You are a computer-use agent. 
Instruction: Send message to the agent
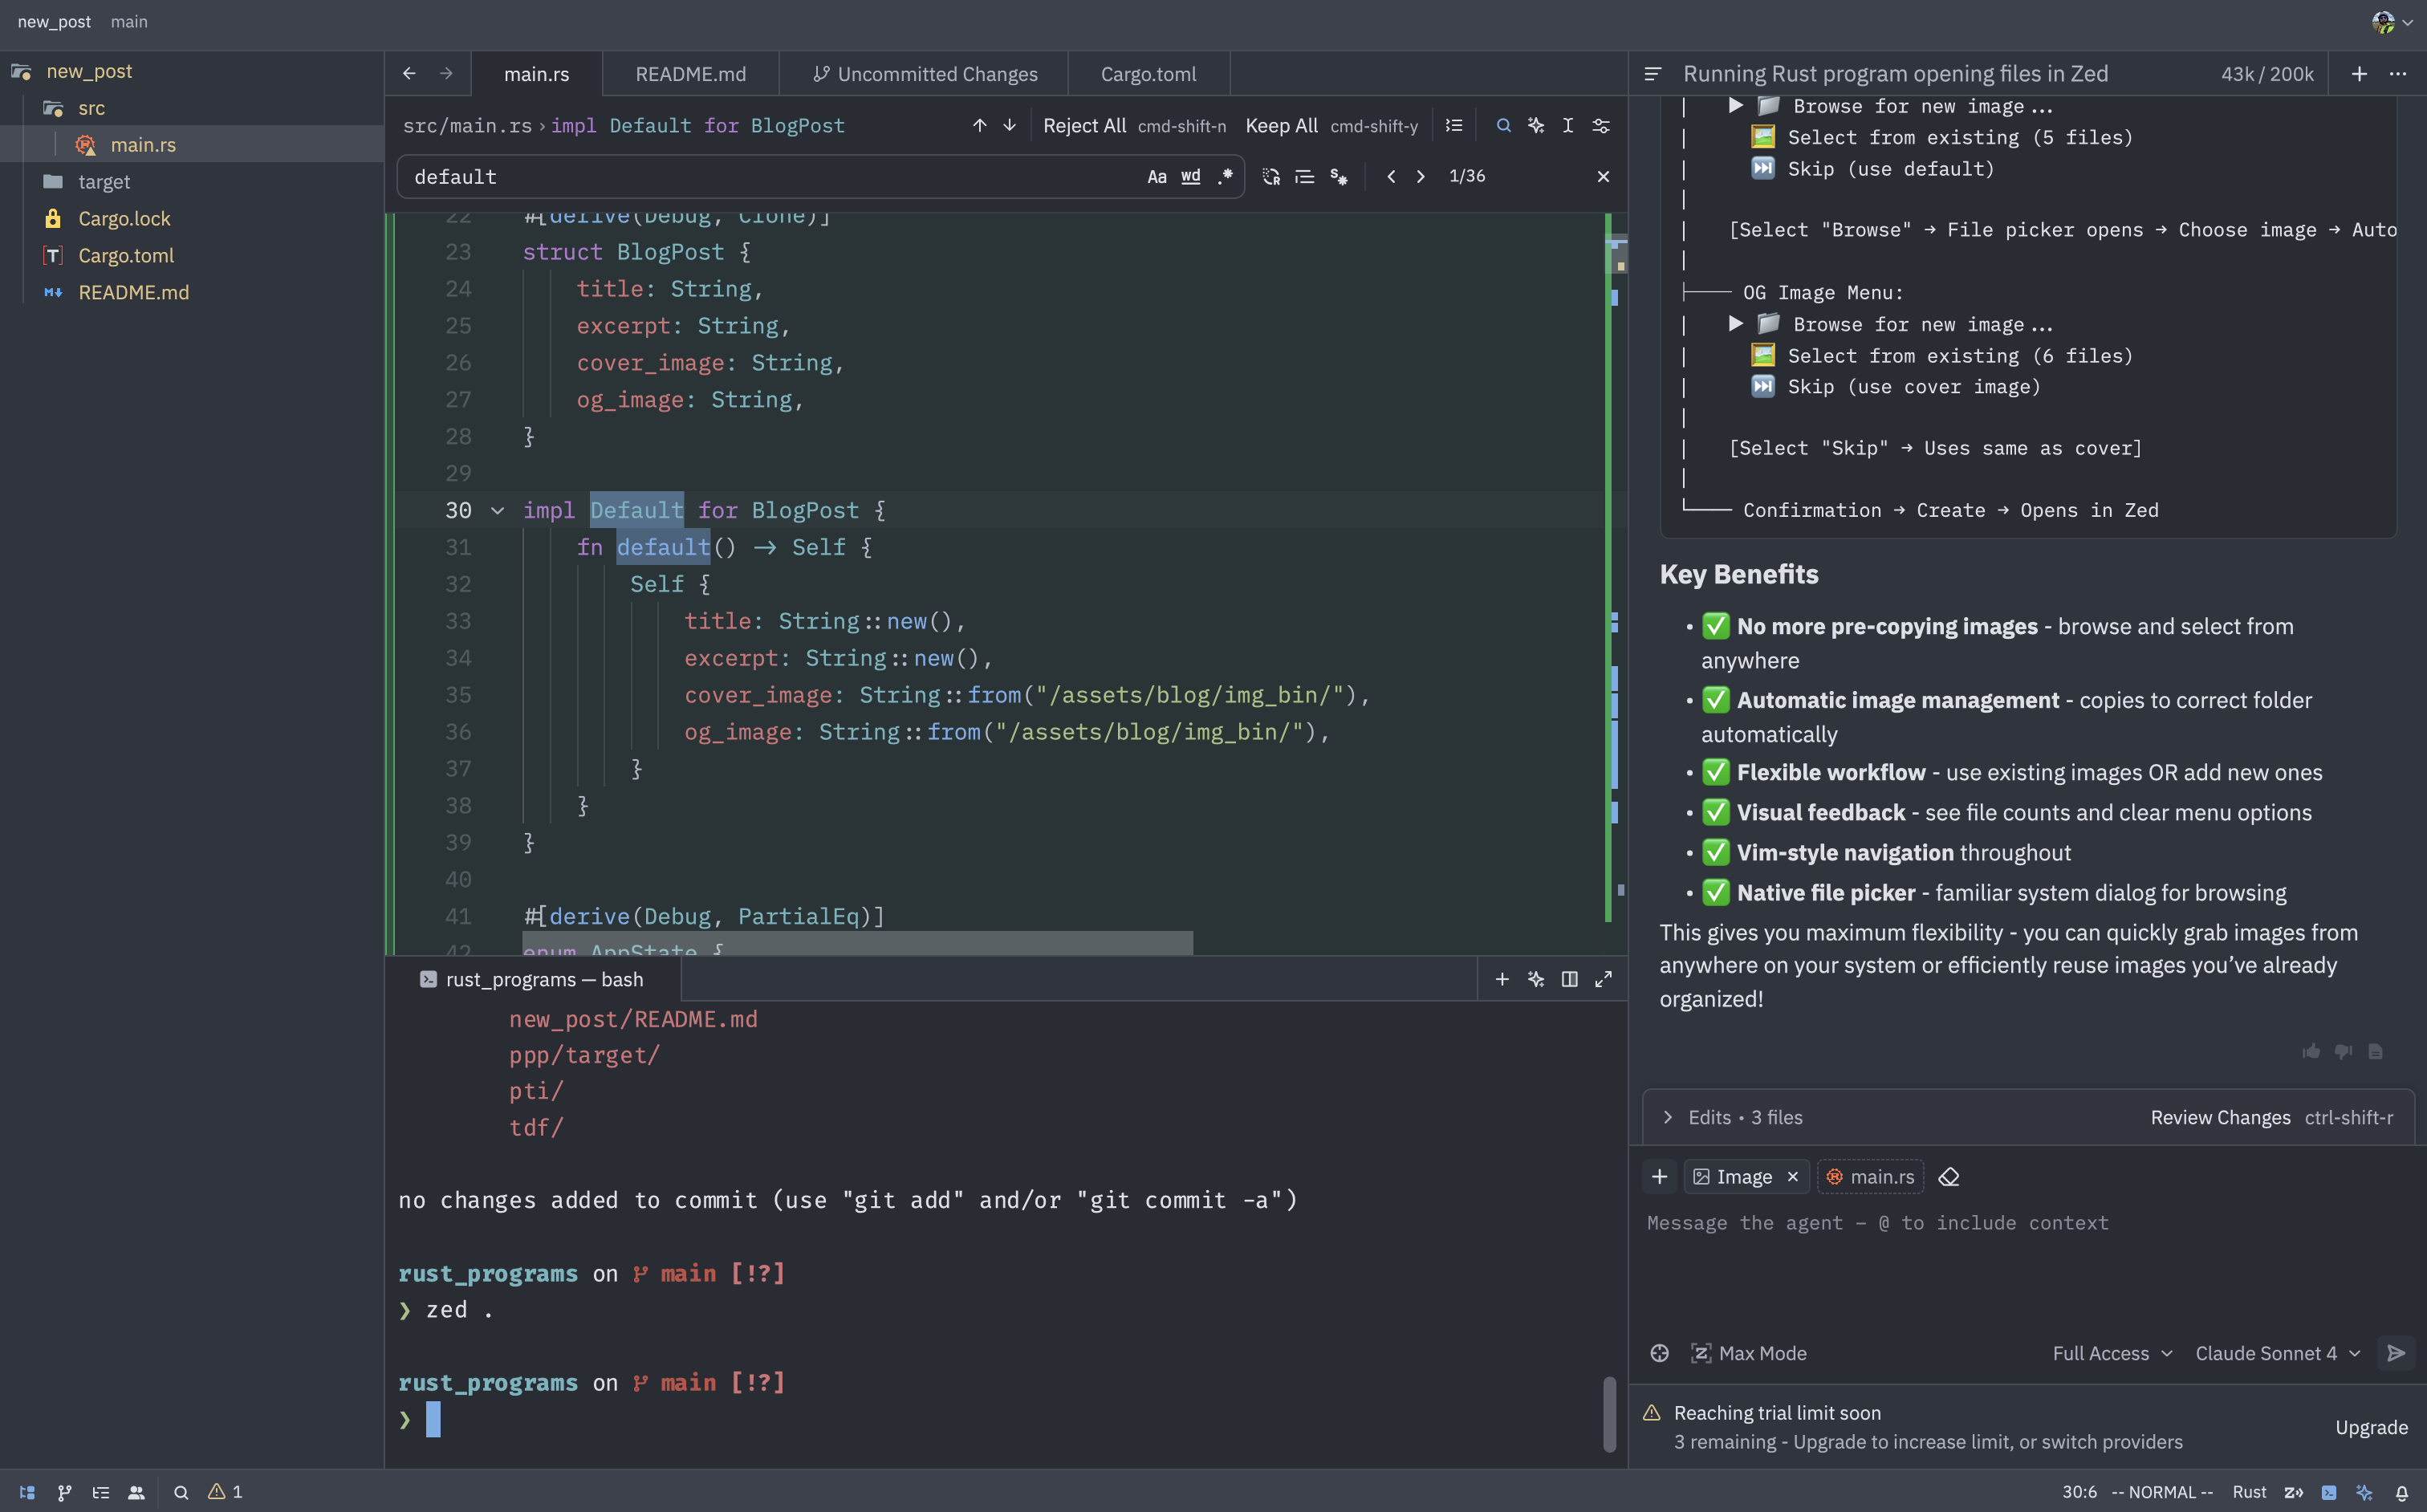(2396, 1353)
